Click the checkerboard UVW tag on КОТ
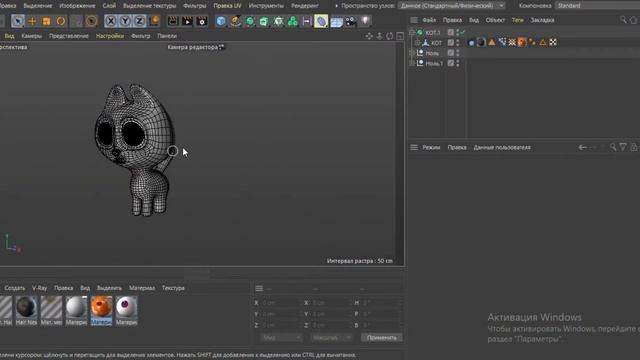The image size is (640, 360). coord(553,42)
